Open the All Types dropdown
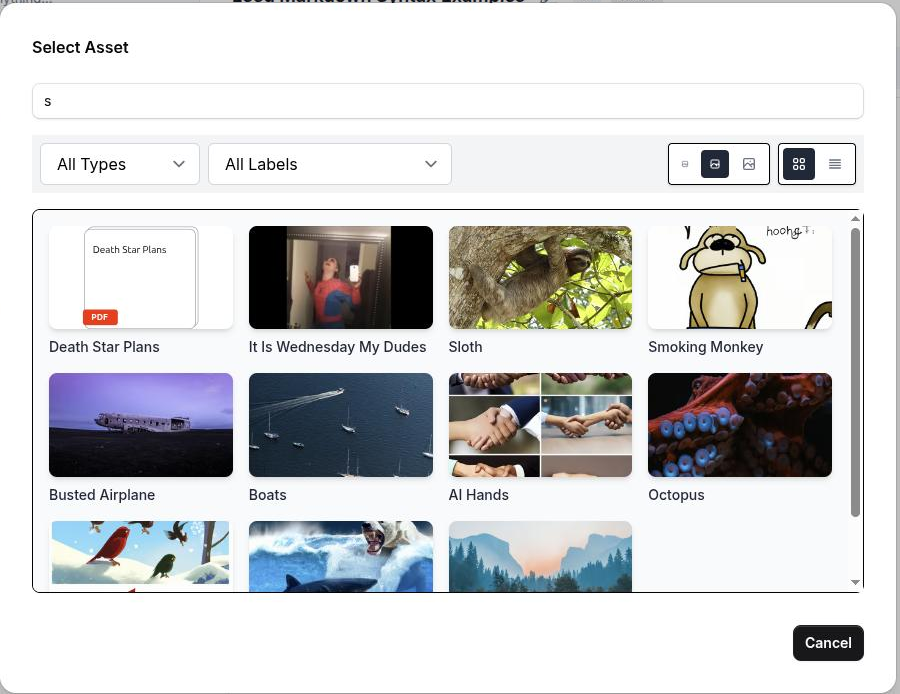The width and height of the screenshot is (900, 694). click(x=120, y=164)
